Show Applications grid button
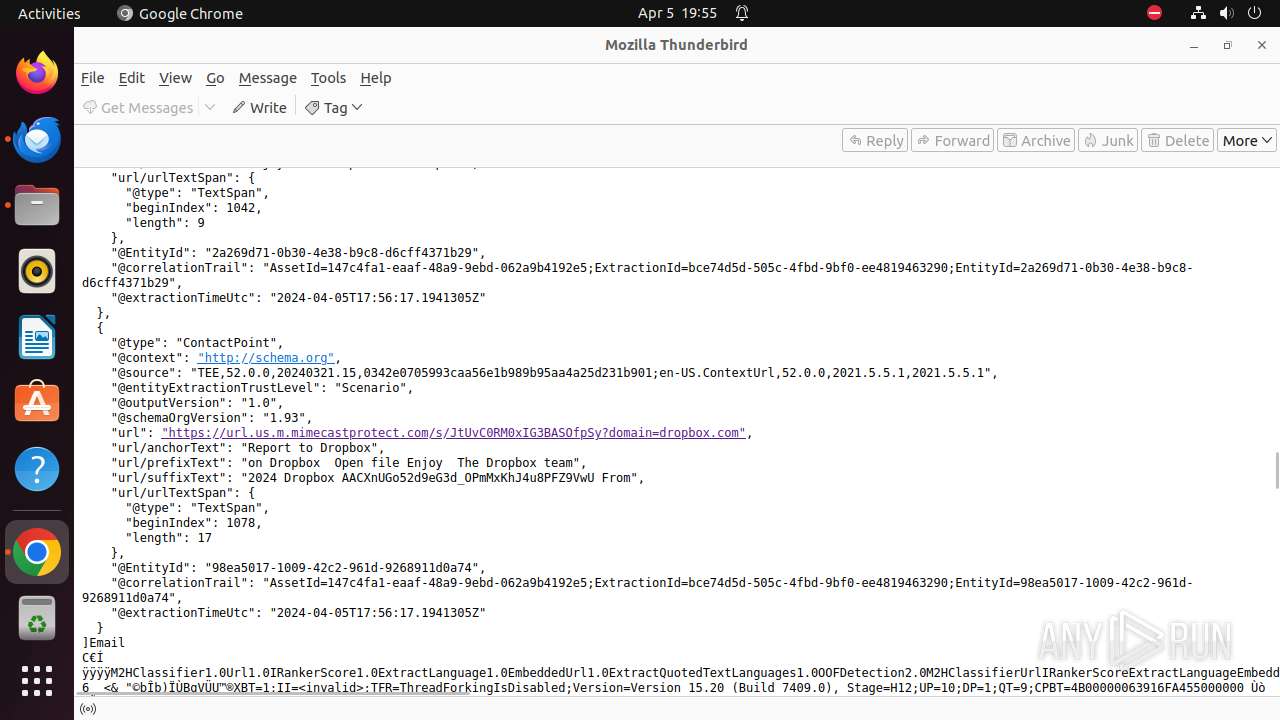 tap(37, 681)
